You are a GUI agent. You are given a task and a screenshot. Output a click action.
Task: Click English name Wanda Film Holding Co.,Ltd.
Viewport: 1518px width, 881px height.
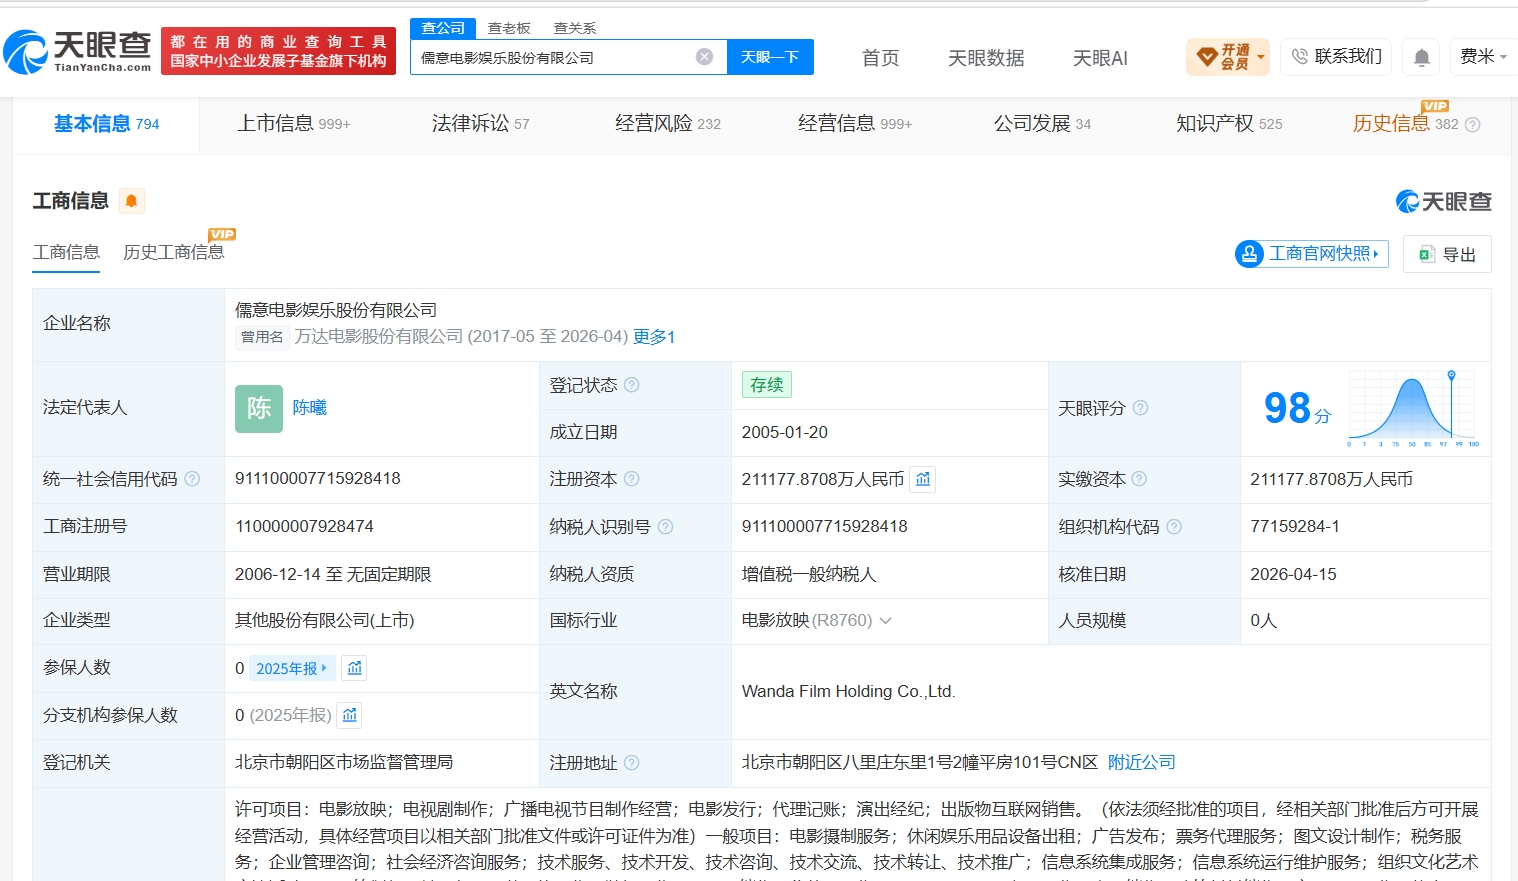(x=849, y=692)
